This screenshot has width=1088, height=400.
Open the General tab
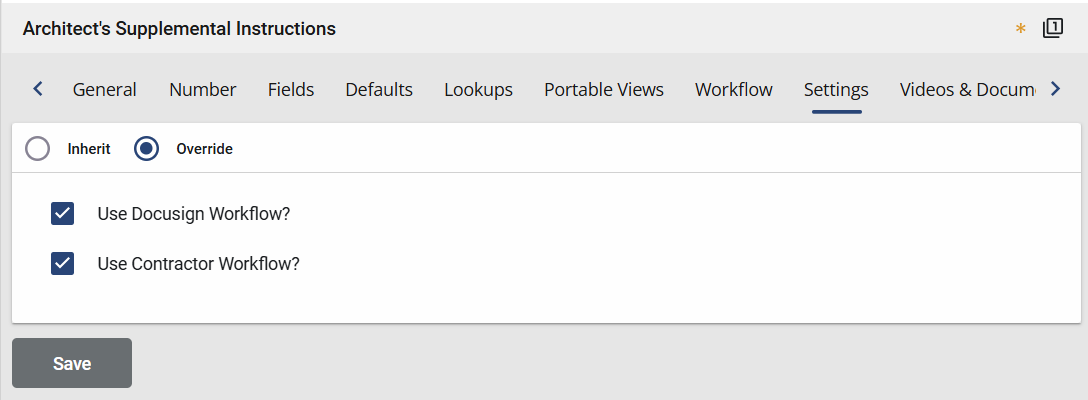click(x=105, y=90)
